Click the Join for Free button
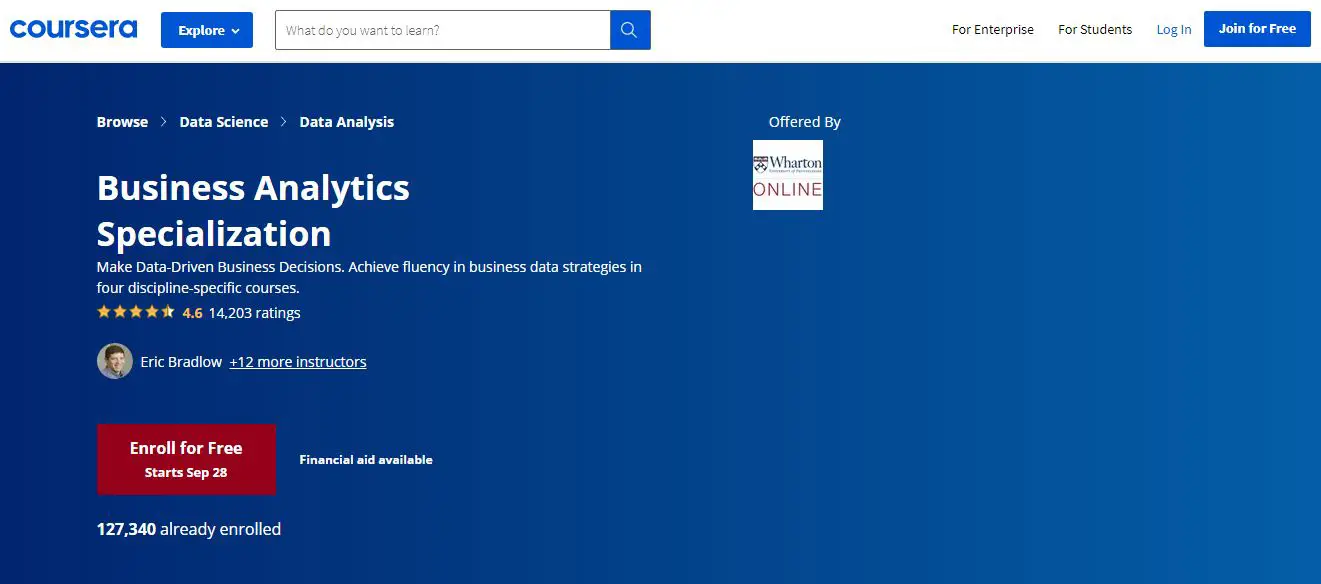The width and height of the screenshot is (1321, 584). 1256,29
